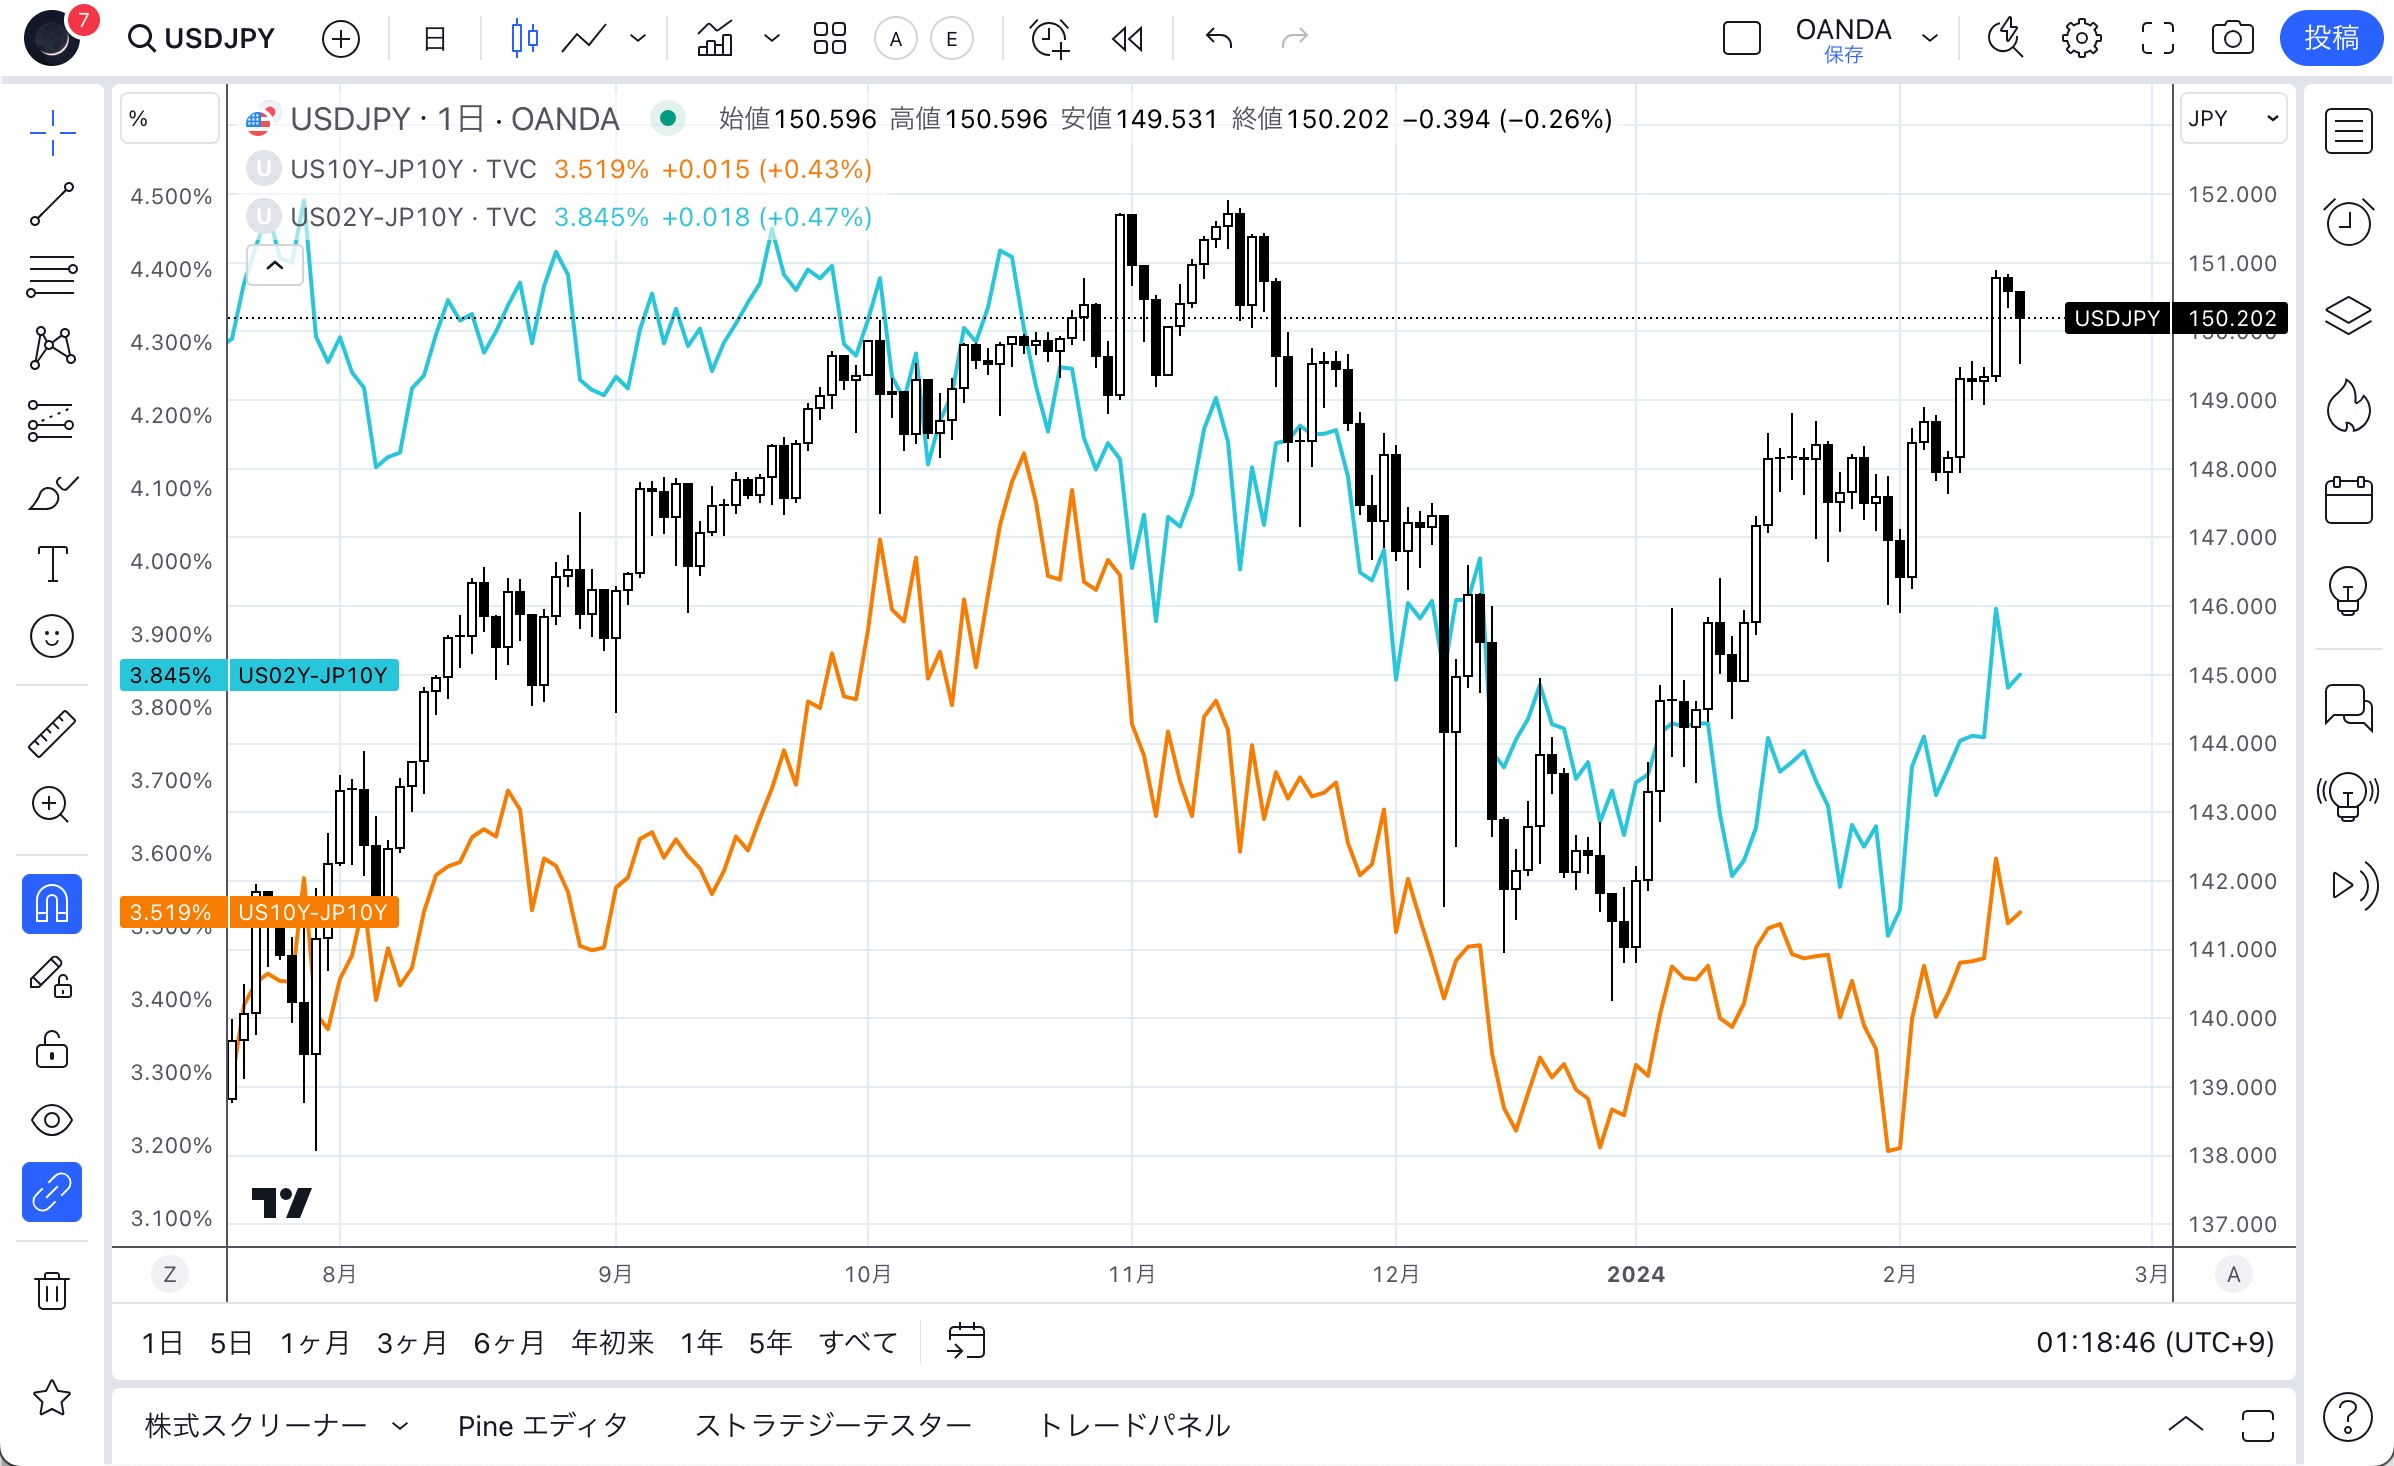Open the economic calendar panel
2394x1466 pixels.
tap(2348, 499)
